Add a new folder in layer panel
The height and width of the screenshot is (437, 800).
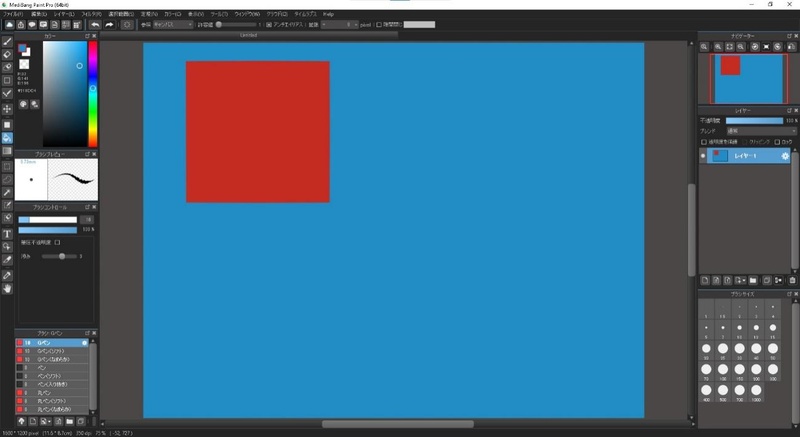tap(753, 280)
